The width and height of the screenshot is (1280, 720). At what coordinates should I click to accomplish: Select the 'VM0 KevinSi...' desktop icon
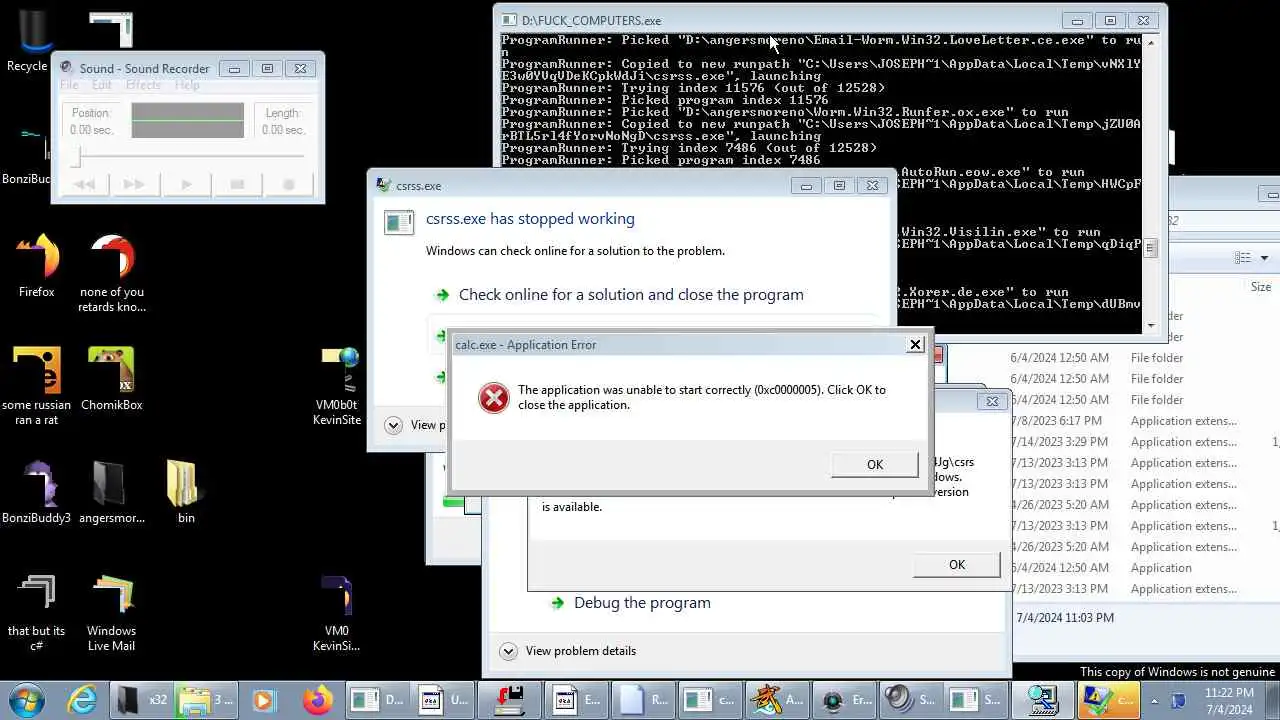click(337, 613)
